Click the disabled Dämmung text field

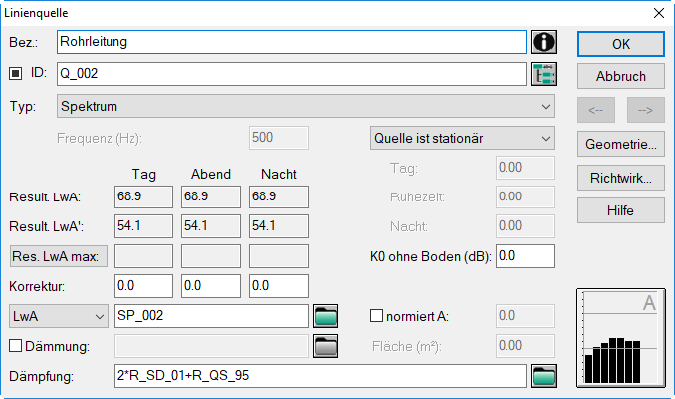point(211,346)
